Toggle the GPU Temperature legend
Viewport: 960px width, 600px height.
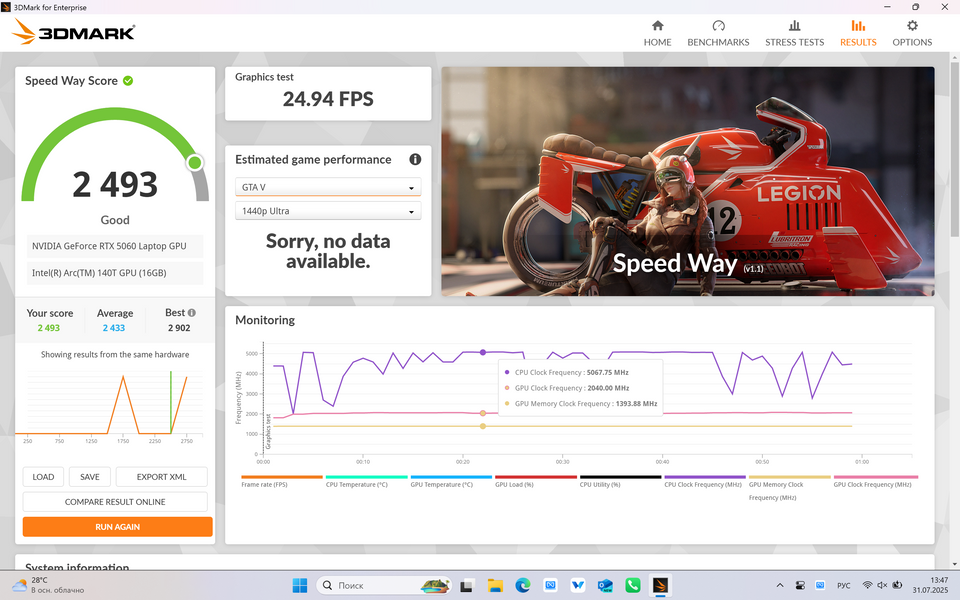coord(451,481)
